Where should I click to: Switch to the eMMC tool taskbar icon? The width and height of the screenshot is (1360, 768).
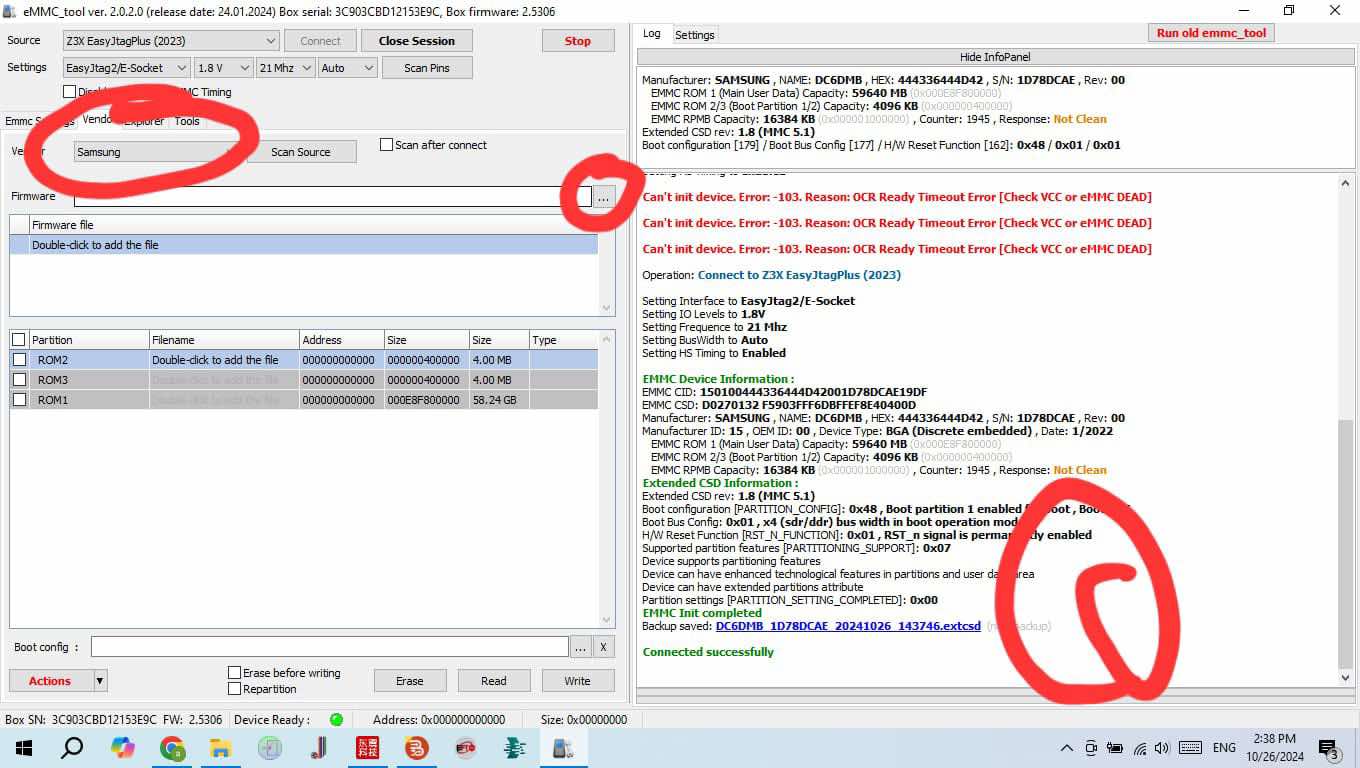[x=563, y=748]
